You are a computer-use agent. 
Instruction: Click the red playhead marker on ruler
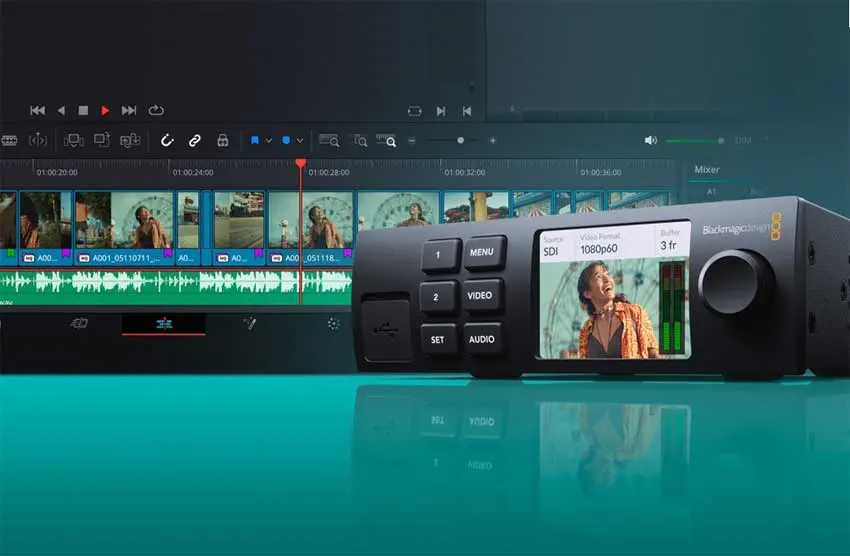coord(301,163)
